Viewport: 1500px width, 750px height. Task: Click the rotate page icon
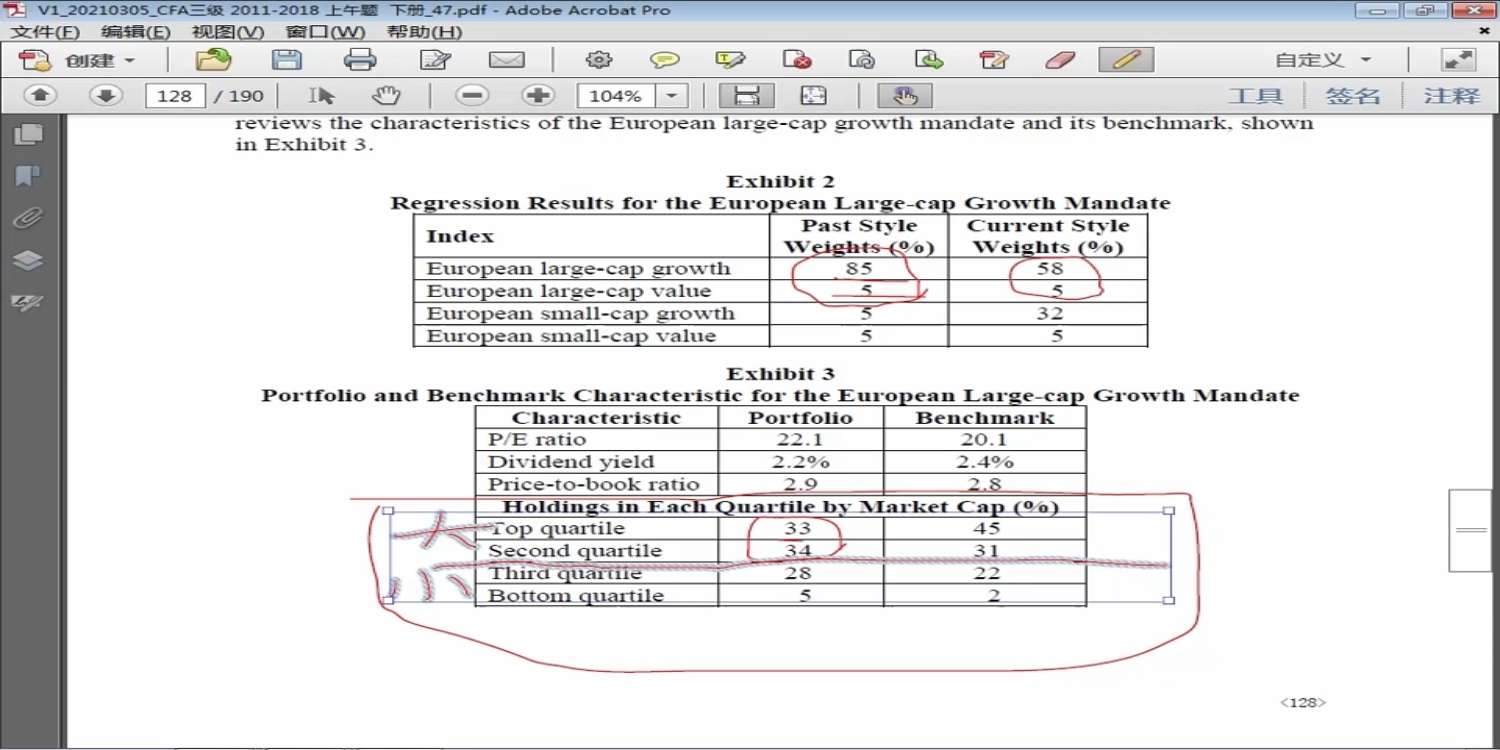tap(862, 60)
